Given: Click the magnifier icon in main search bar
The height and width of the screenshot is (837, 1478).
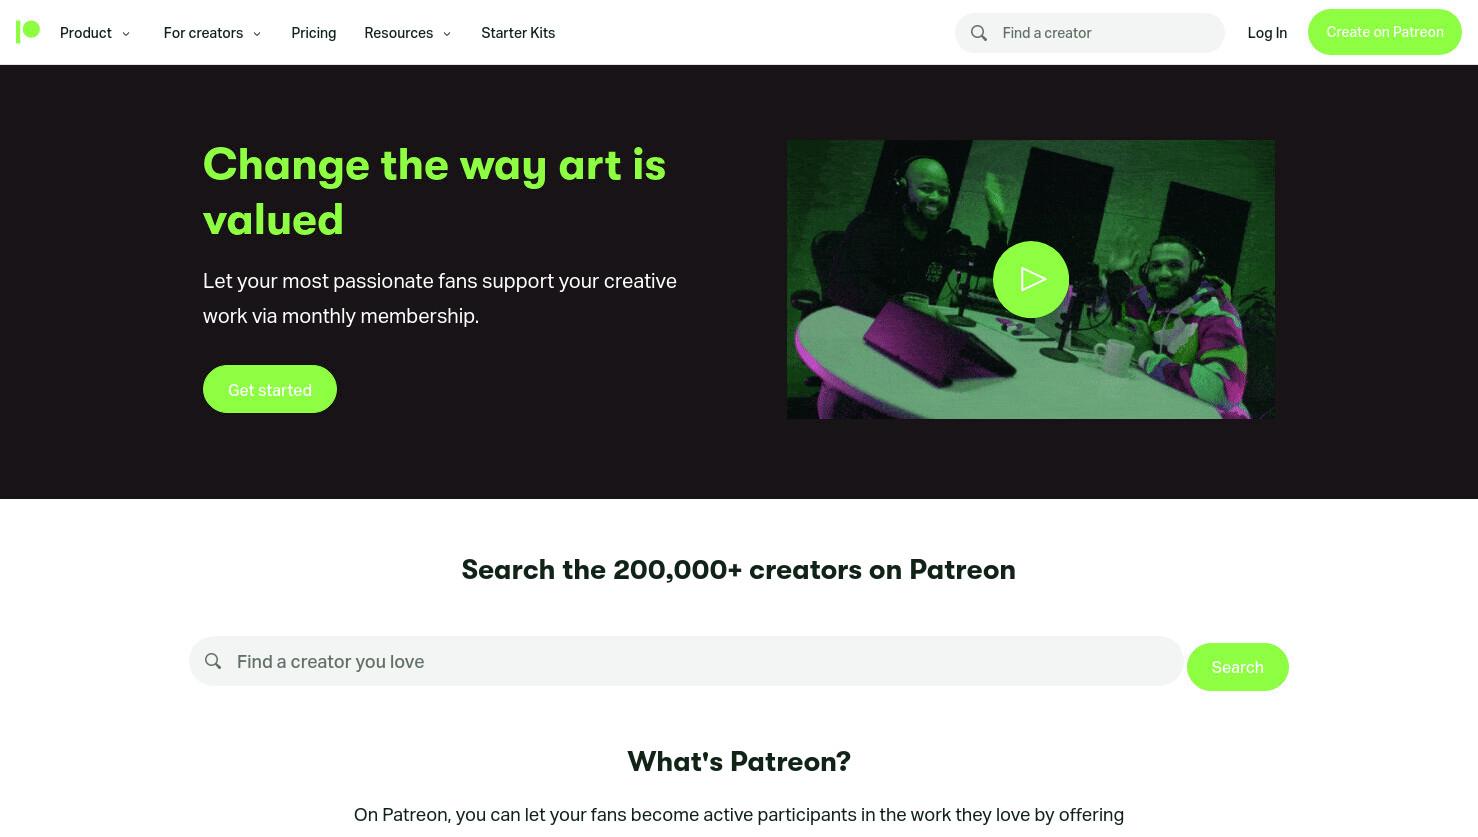Looking at the screenshot, I should (213, 661).
